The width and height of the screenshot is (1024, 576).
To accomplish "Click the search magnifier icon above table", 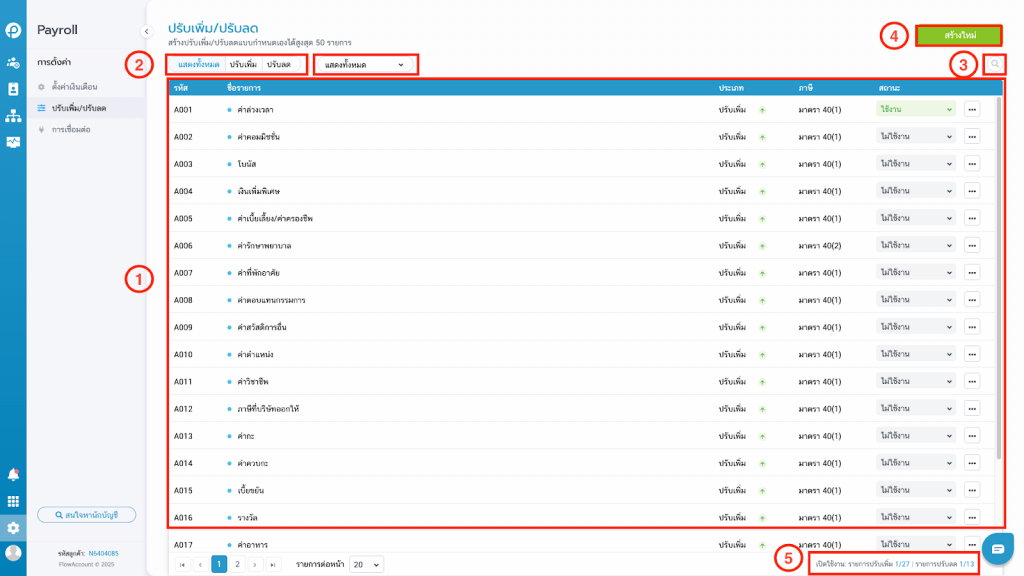I will (994, 64).
